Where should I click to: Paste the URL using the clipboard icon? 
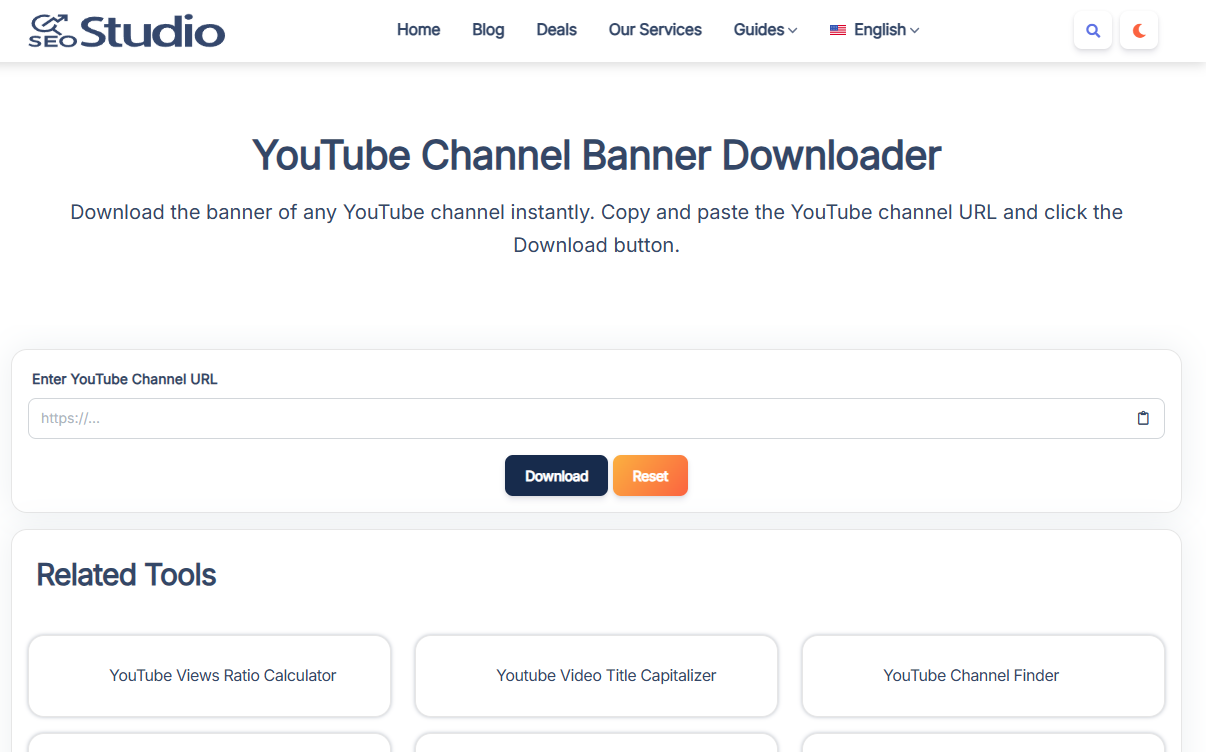click(1143, 419)
